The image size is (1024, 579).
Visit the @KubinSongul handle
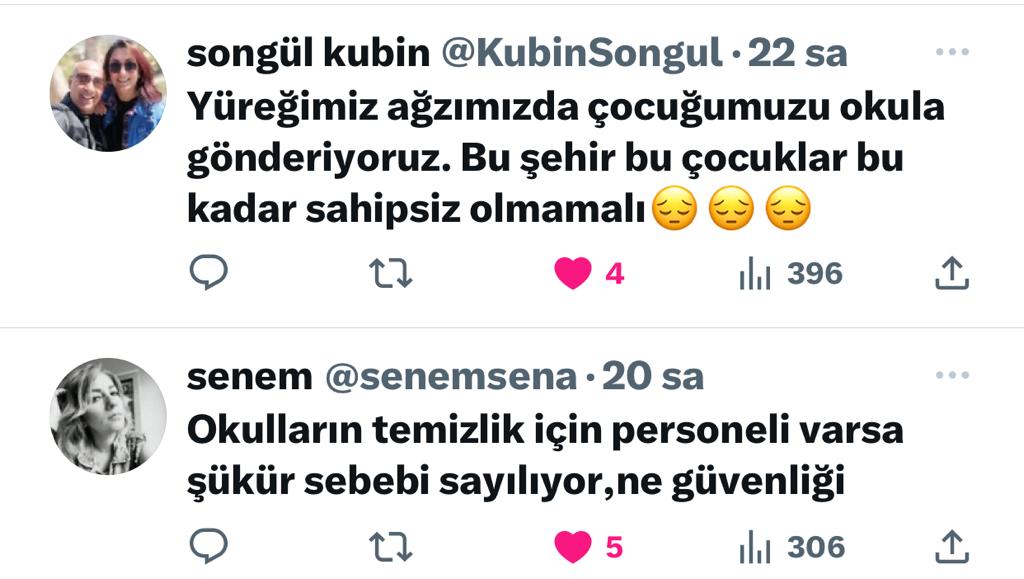point(582,53)
